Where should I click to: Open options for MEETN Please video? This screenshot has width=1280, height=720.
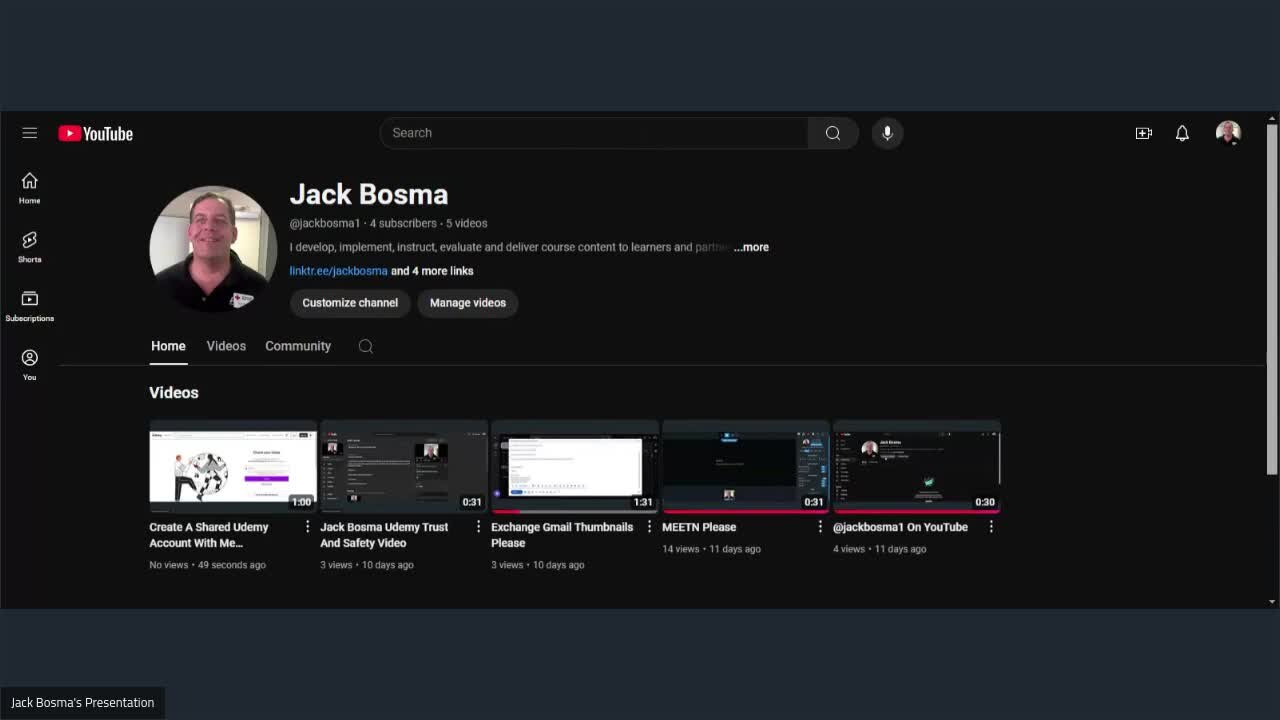820,527
